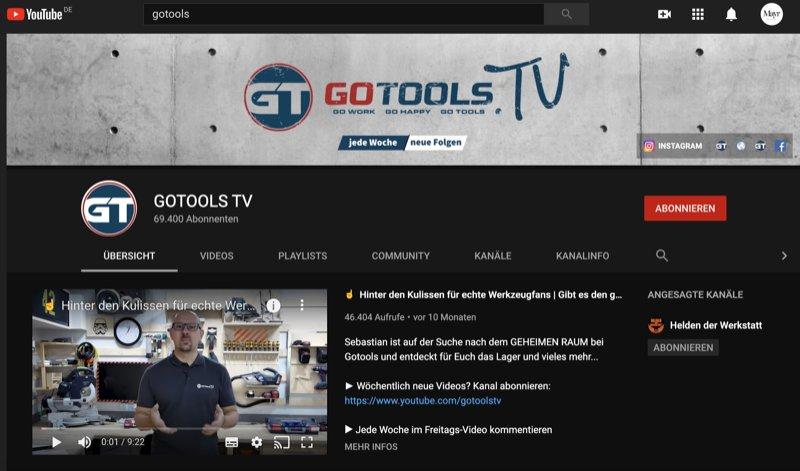Open the youtube.com/gotoolstv link
The image size is (800, 471).
point(422,401)
